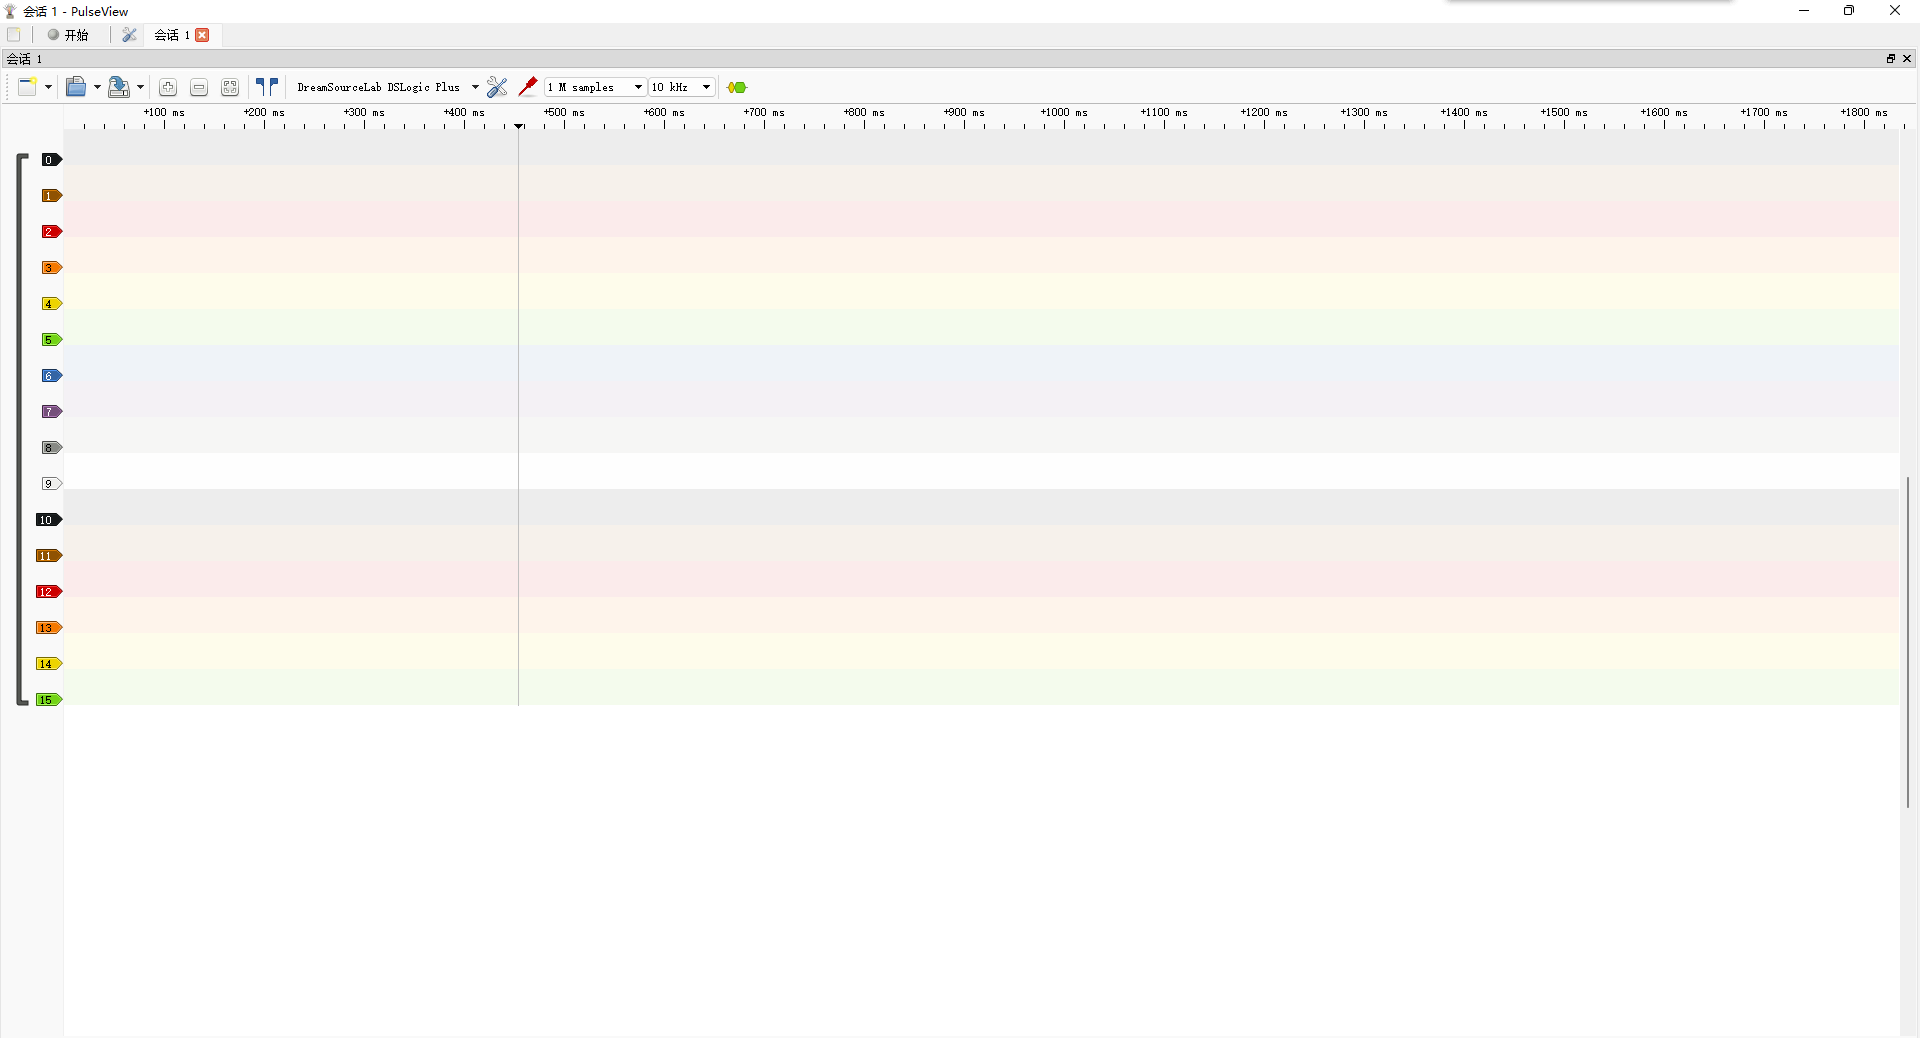
Task: Select channel 1 label
Action: click(51, 196)
